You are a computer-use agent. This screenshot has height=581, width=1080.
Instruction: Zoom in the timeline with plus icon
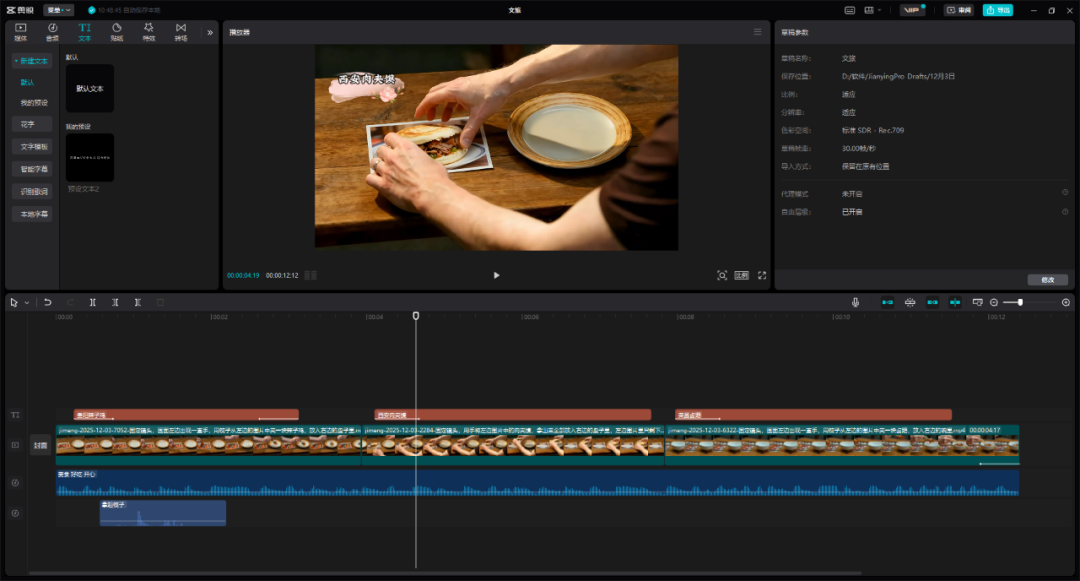click(x=1066, y=302)
